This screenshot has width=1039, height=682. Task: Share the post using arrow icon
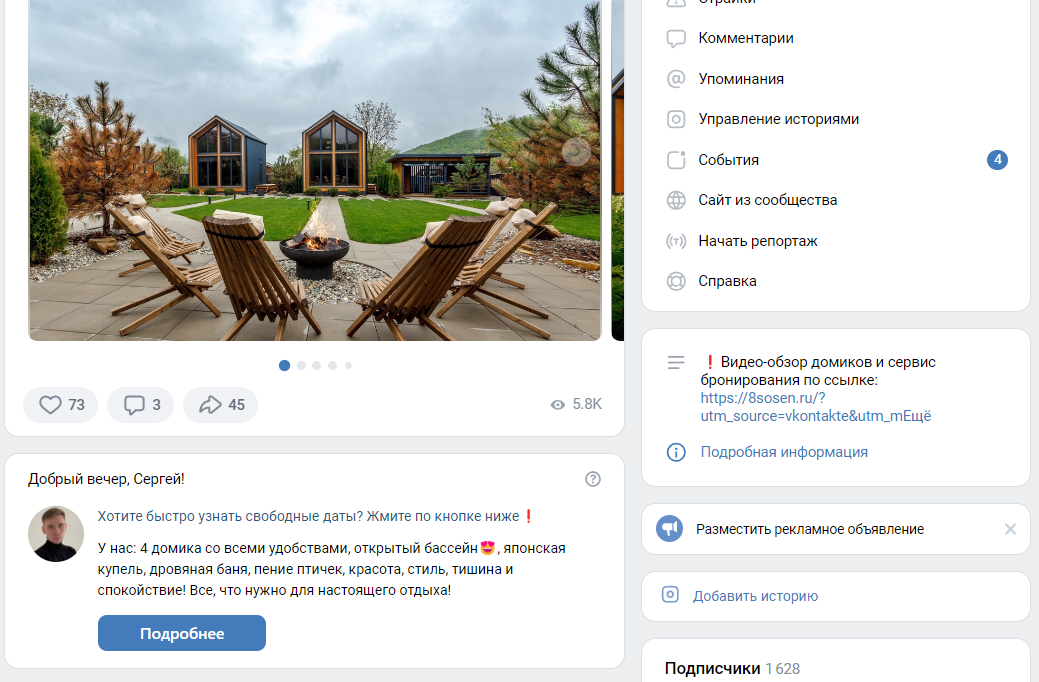tap(211, 404)
